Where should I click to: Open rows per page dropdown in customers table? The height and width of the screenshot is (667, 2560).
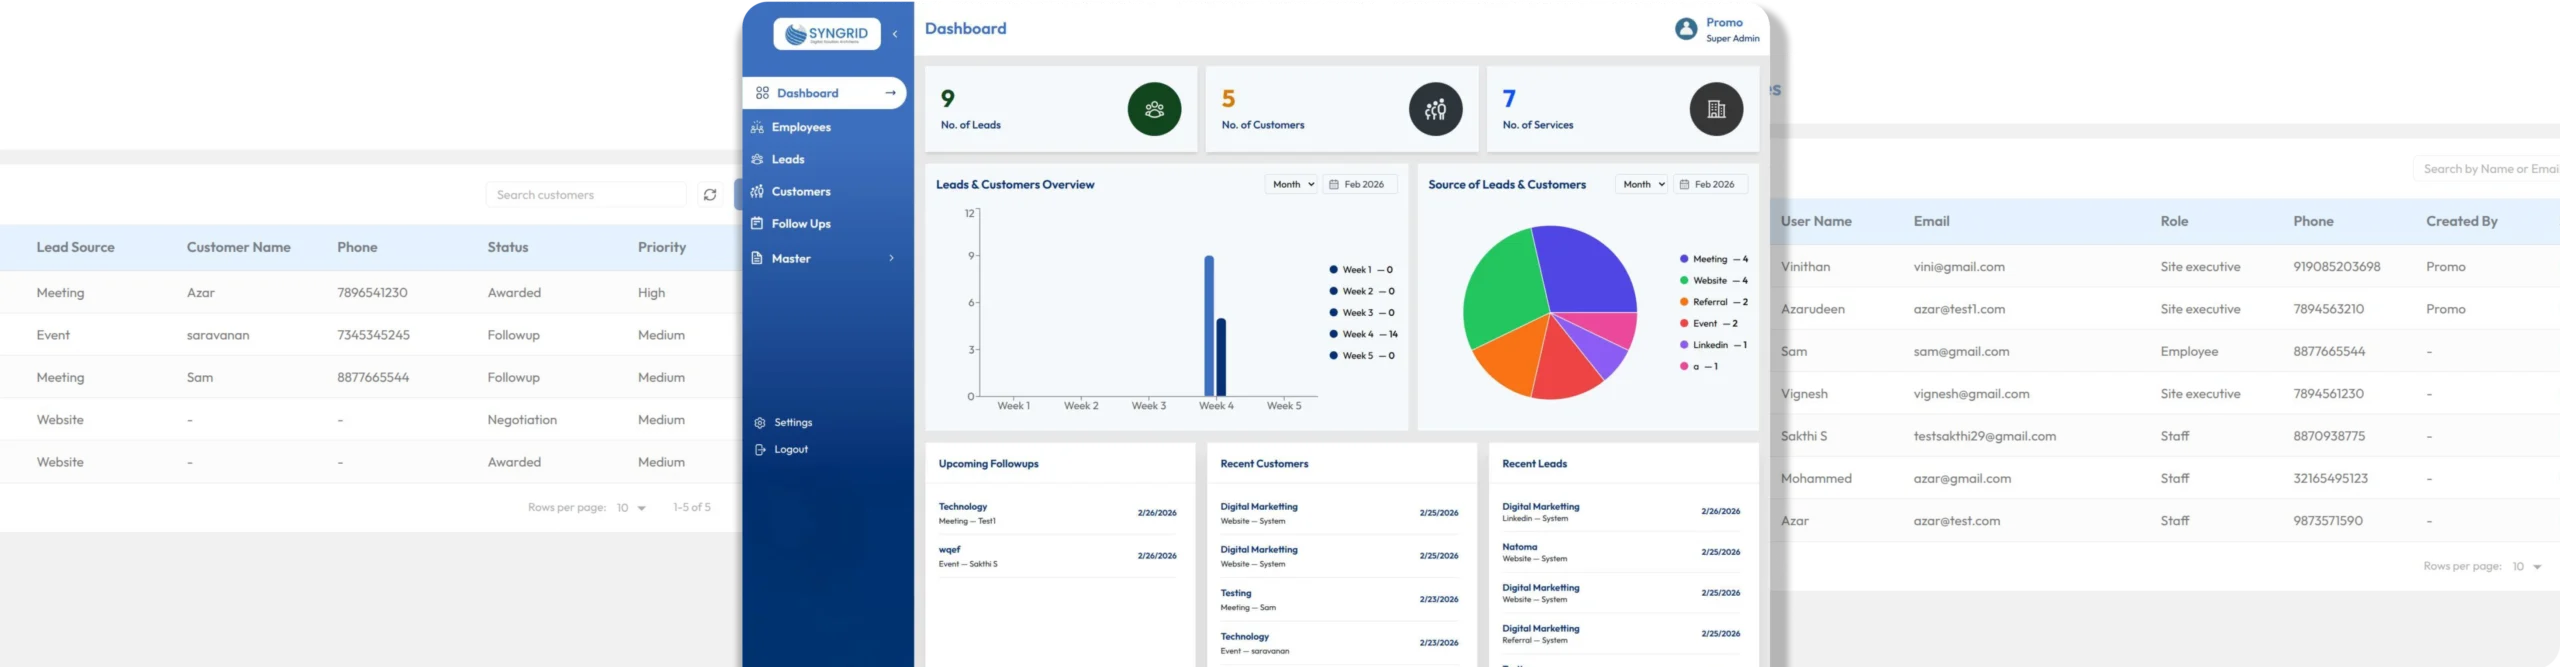click(x=631, y=508)
